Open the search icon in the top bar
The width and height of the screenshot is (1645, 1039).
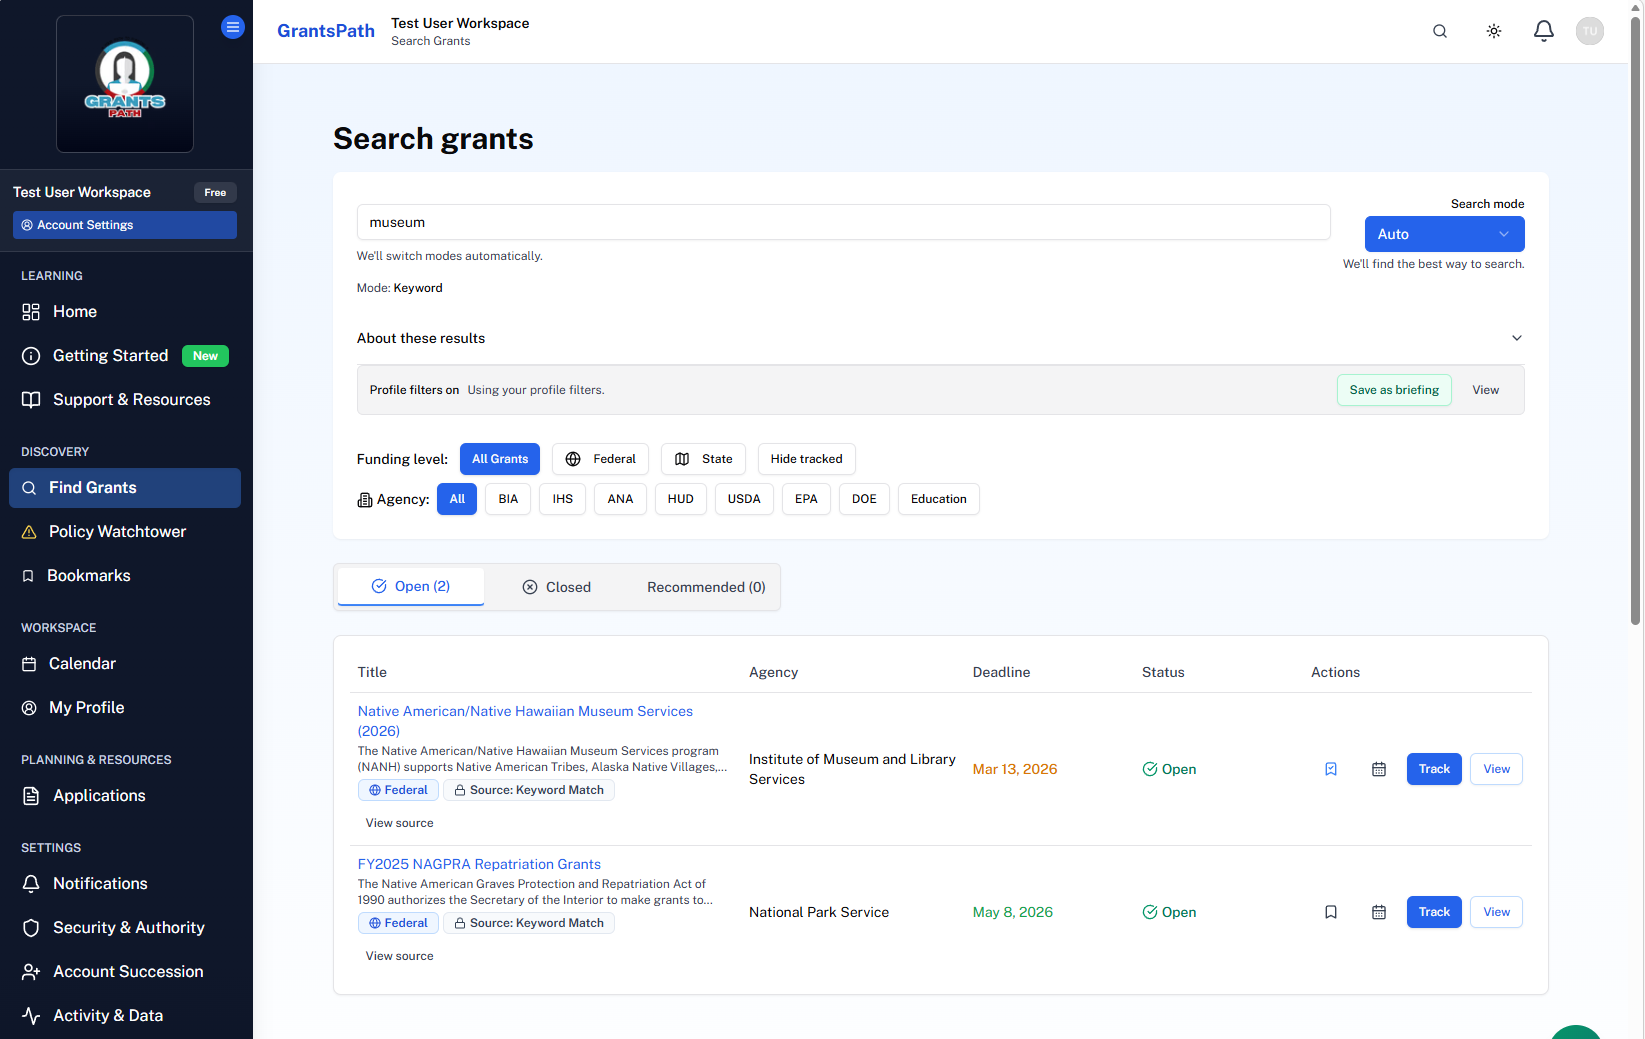(x=1440, y=31)
